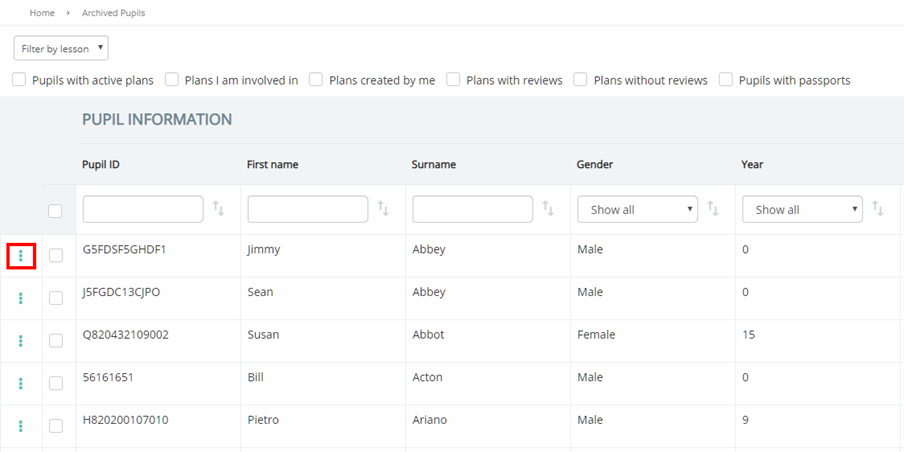Click the Gender column header
Viewport: 904px width, 452px height.
click(594, 164)
